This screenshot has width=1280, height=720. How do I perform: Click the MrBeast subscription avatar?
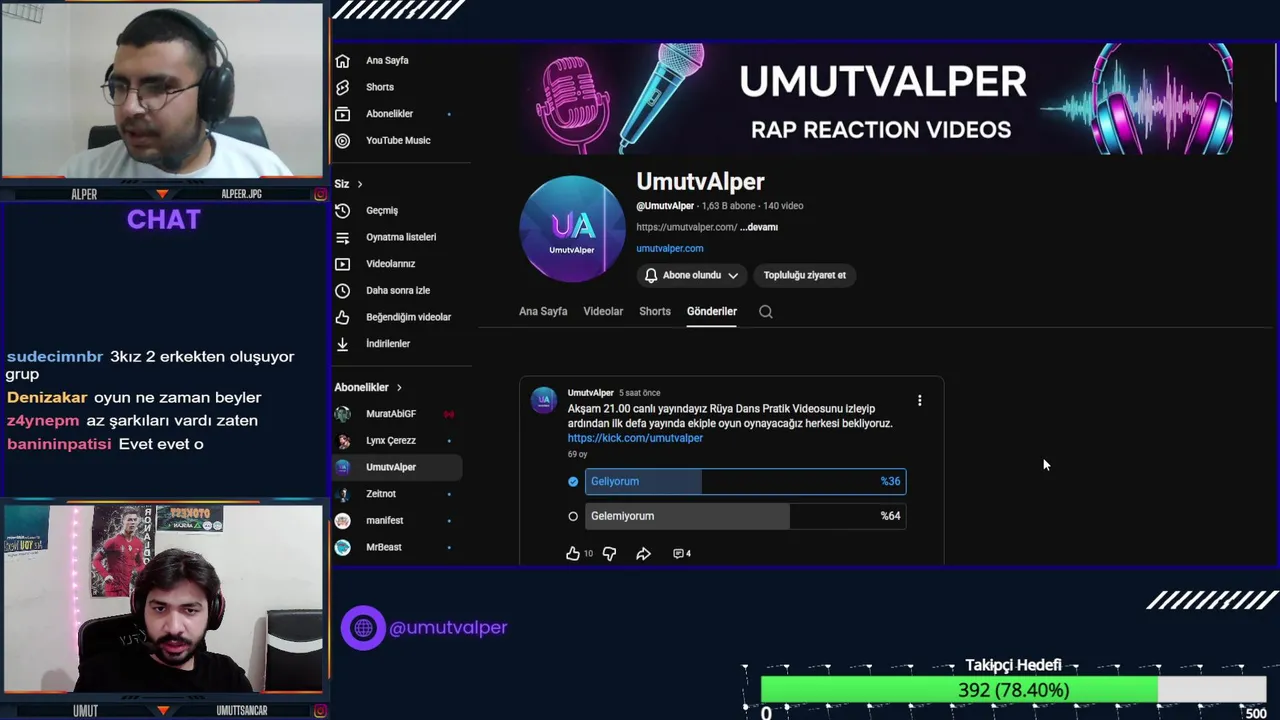[343, 547]
